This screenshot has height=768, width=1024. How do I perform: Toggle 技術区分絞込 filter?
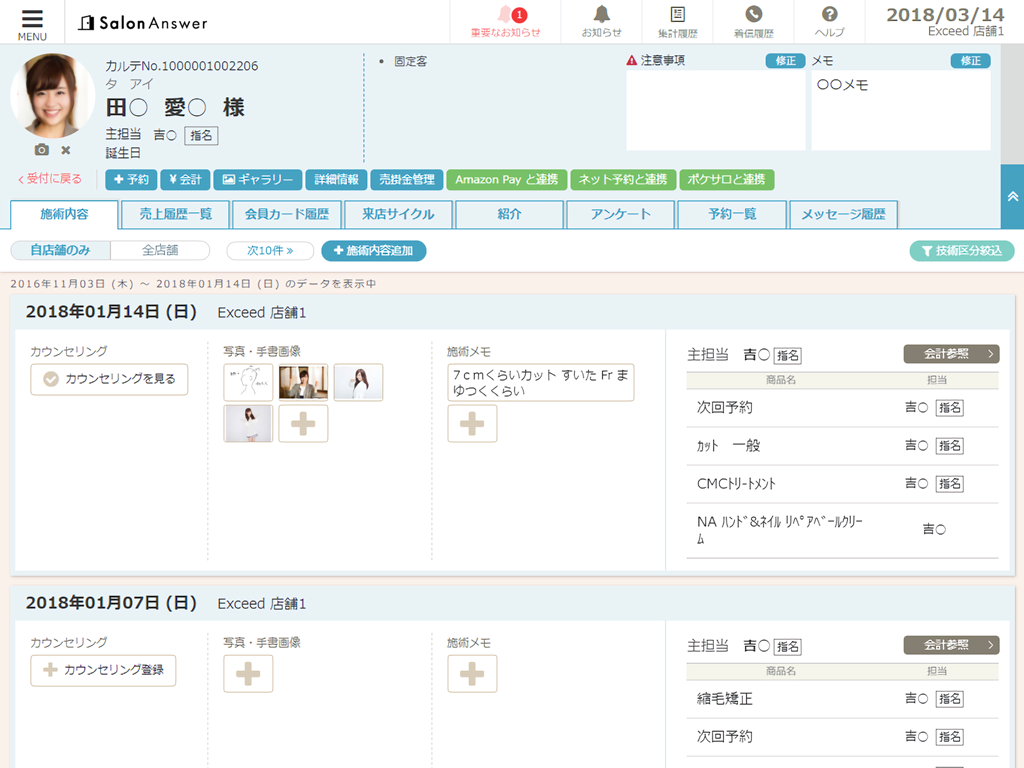pos(961,251)
